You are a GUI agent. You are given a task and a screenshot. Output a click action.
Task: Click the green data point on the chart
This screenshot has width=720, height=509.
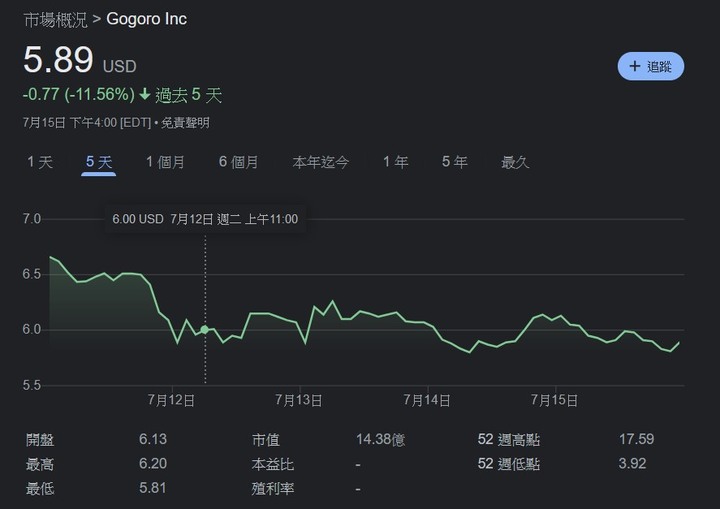coord(205,329)
